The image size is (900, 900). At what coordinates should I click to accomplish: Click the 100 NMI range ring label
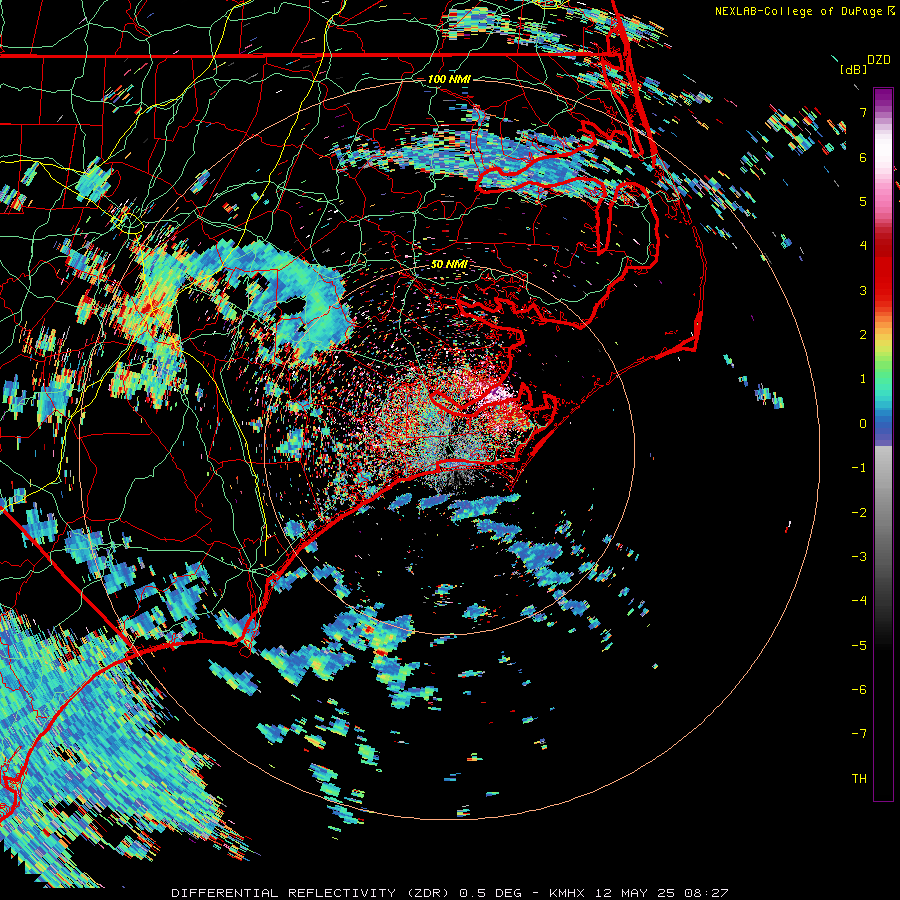point(449,79)
